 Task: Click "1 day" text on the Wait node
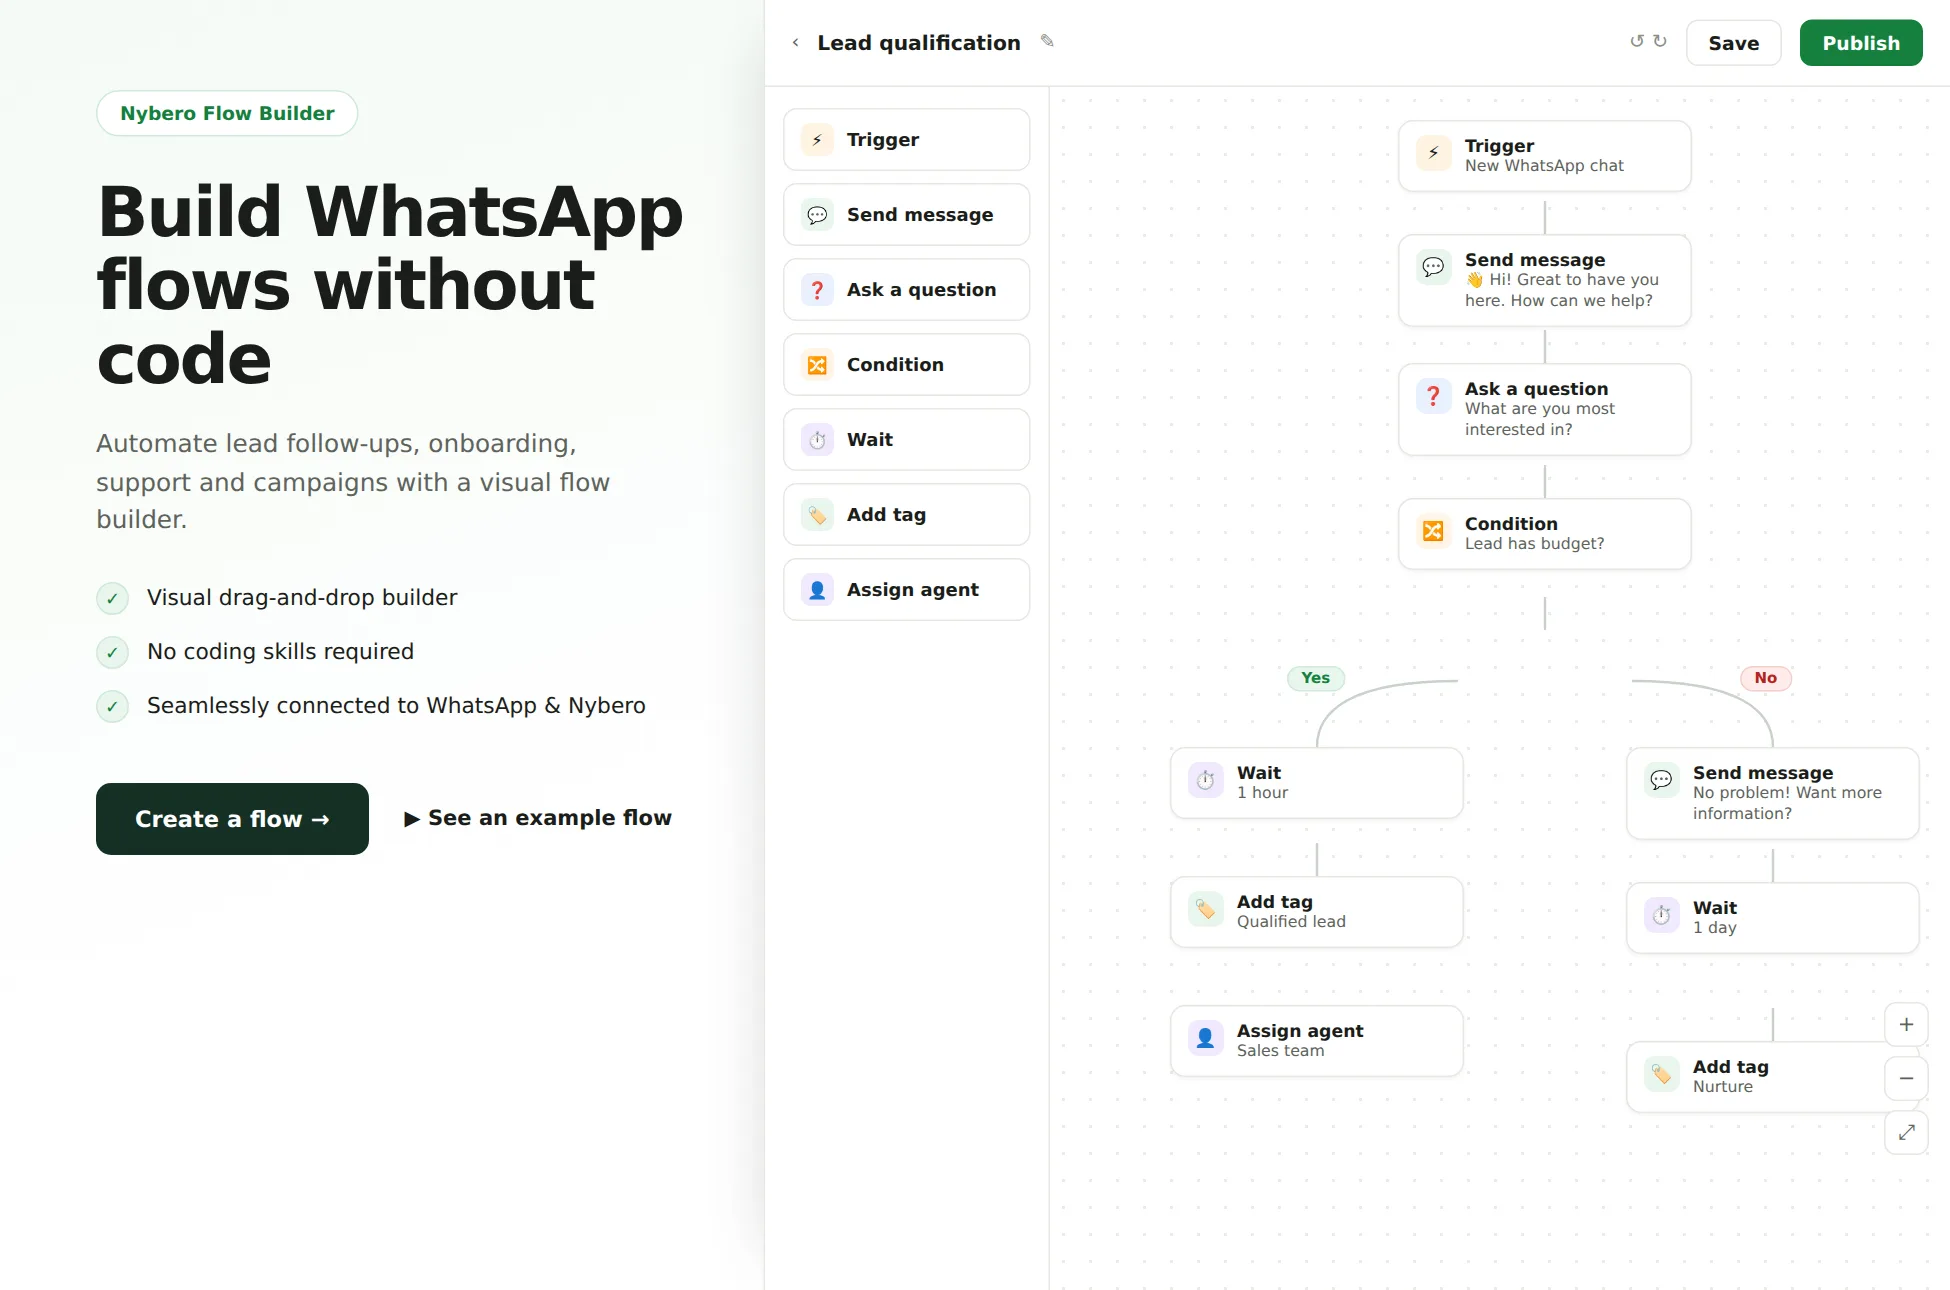pyautogui.click(x=1714, y=928)
